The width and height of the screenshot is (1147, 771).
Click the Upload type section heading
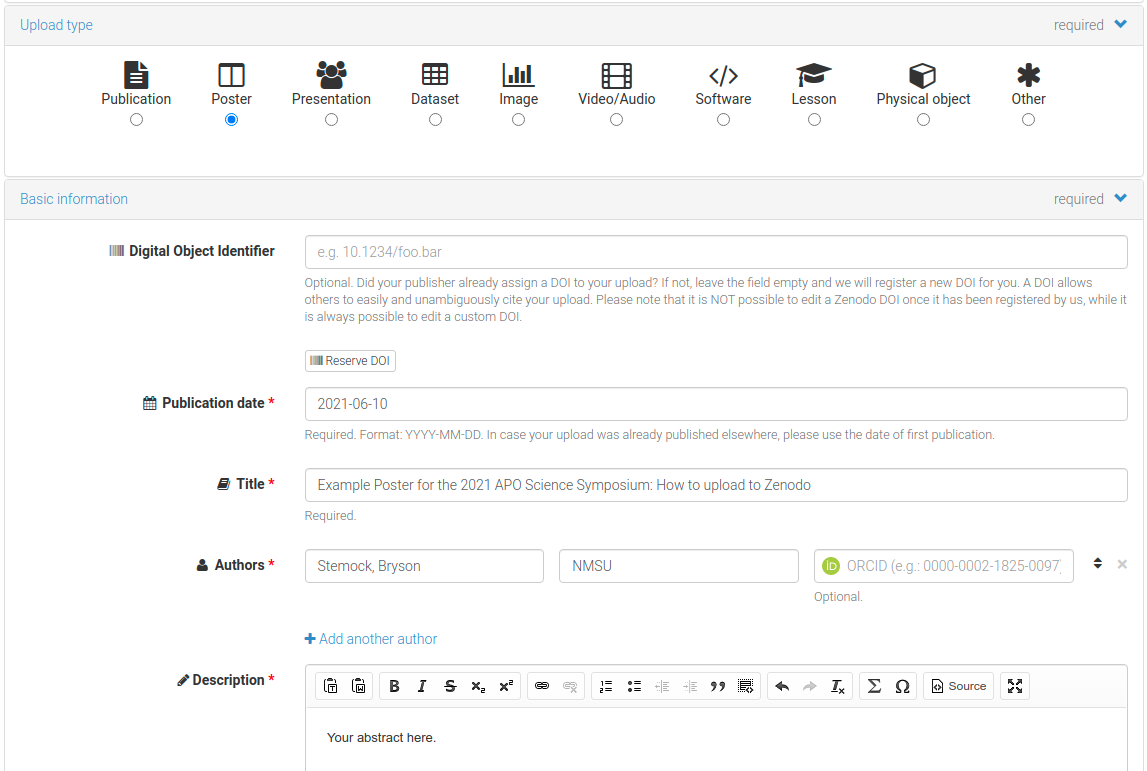pos(56,25)
